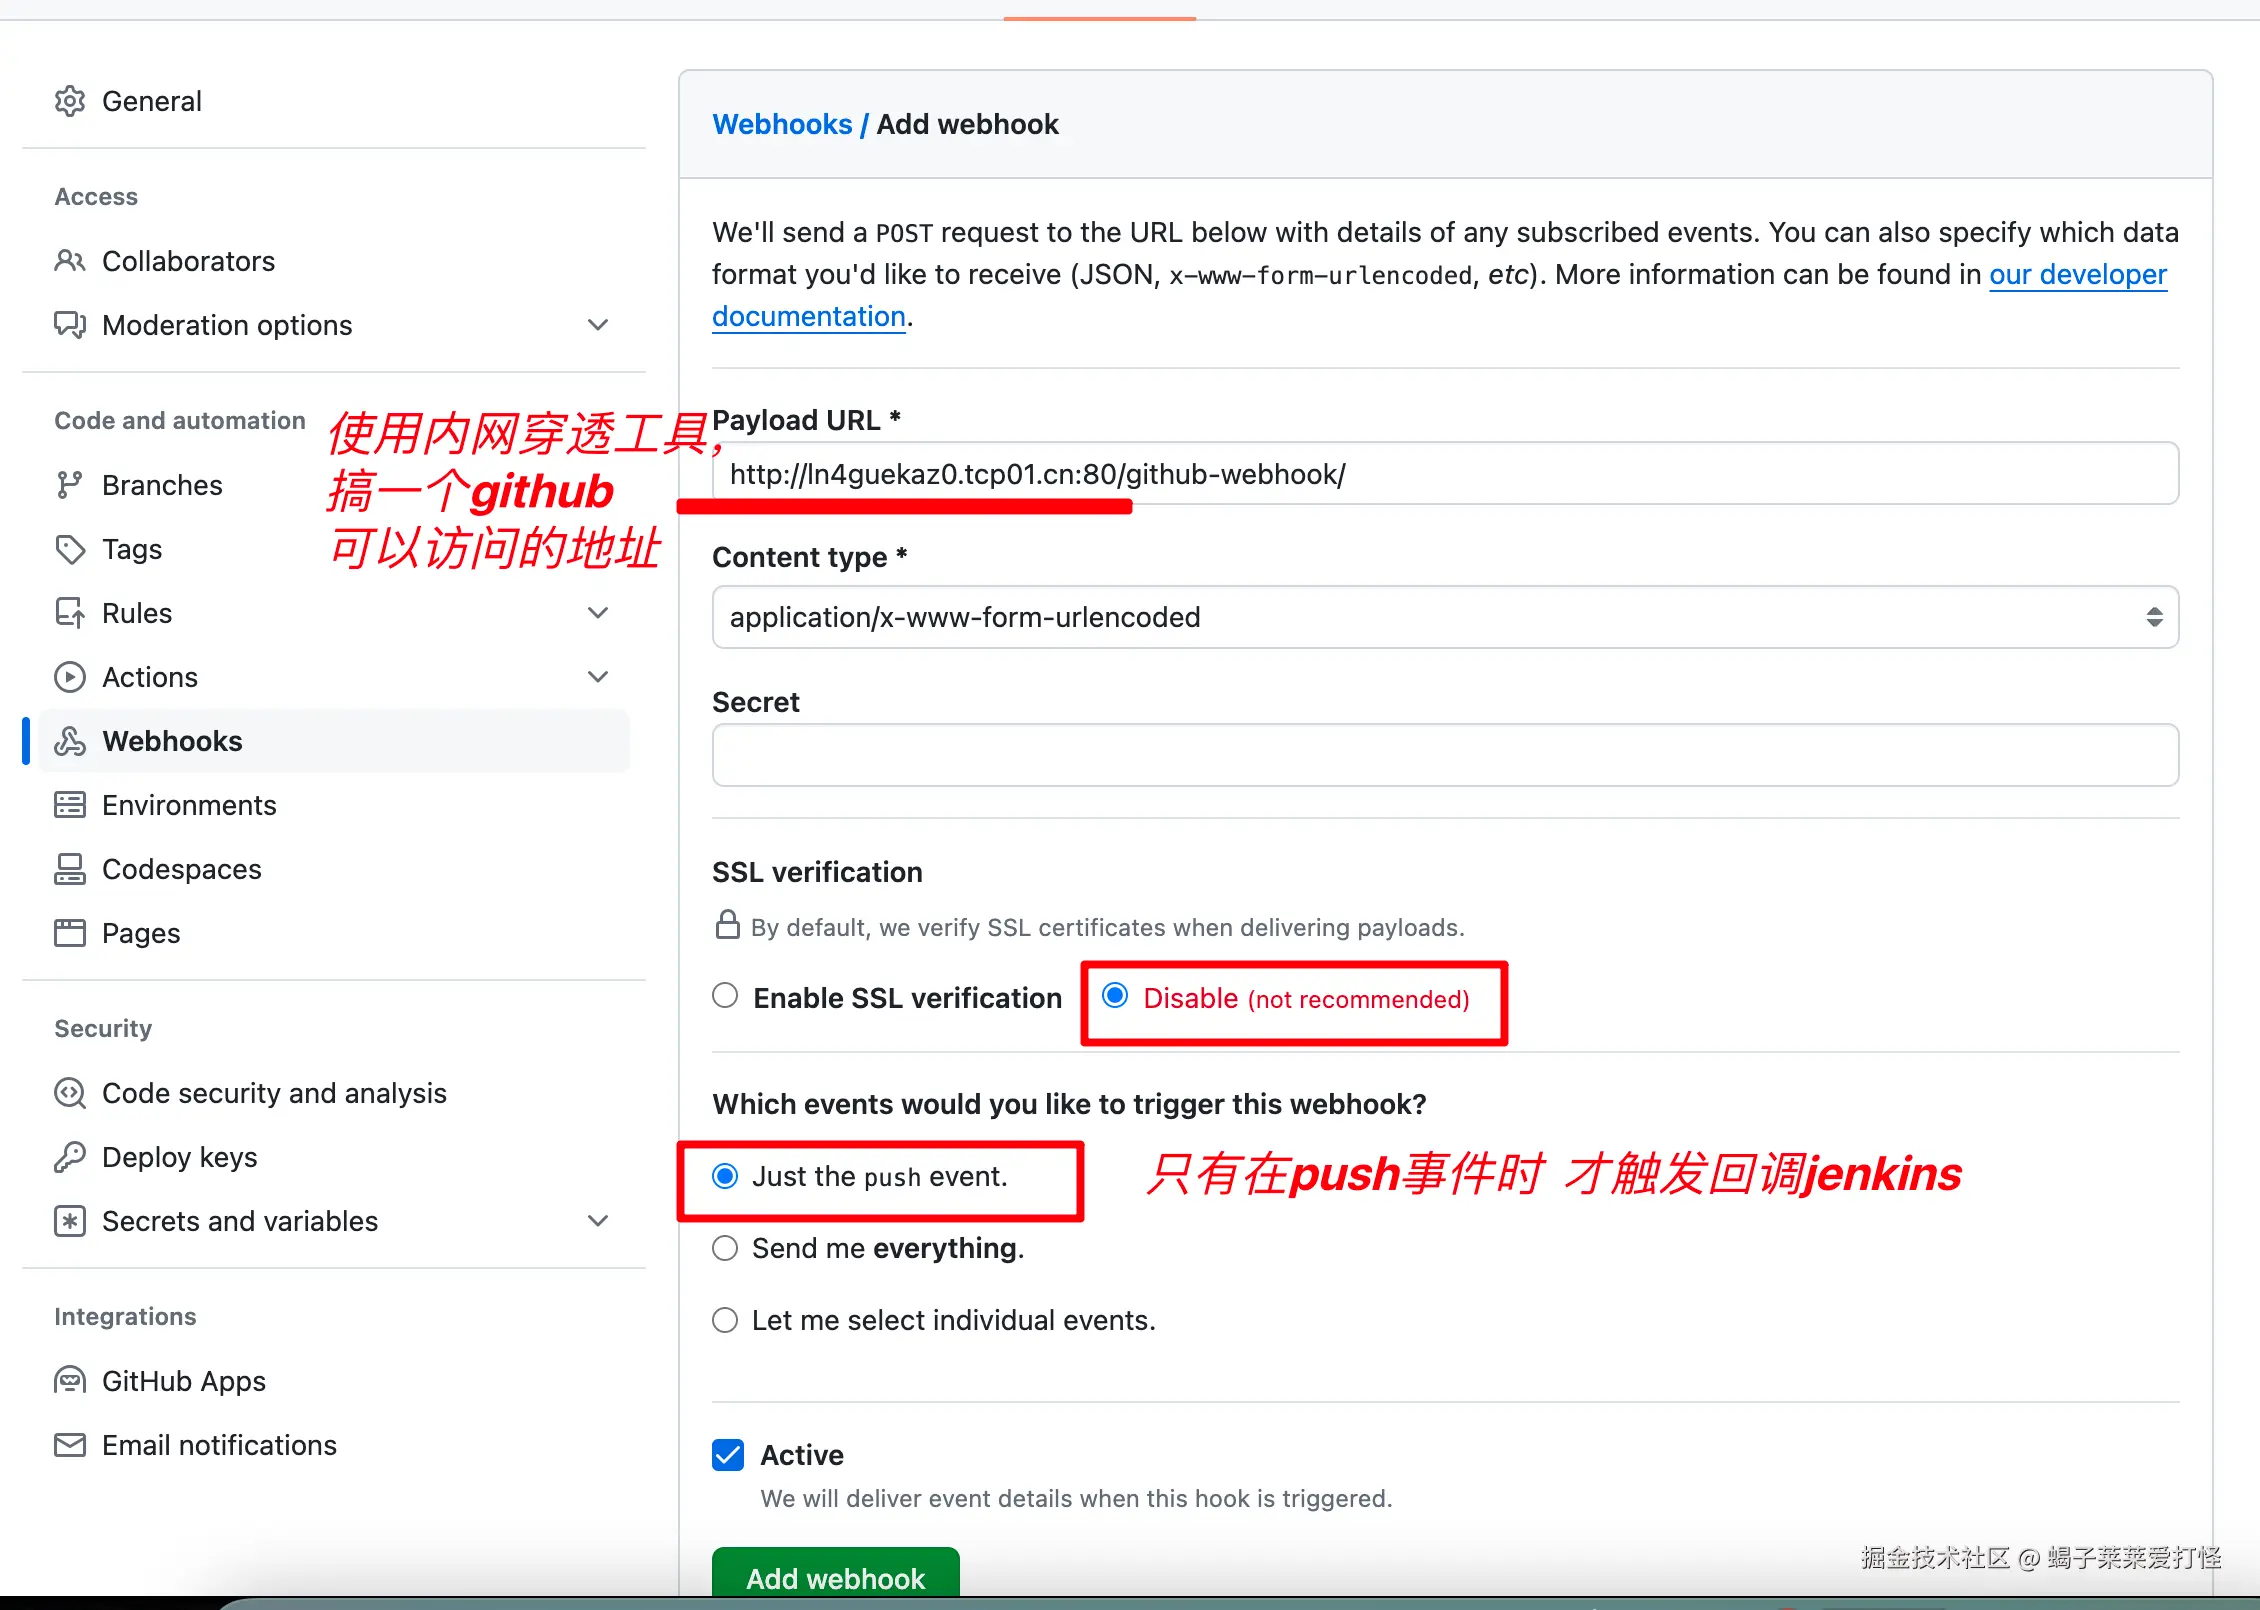
Task: Select Enable SSL verification radio button
Action: (x=725, y=996)
